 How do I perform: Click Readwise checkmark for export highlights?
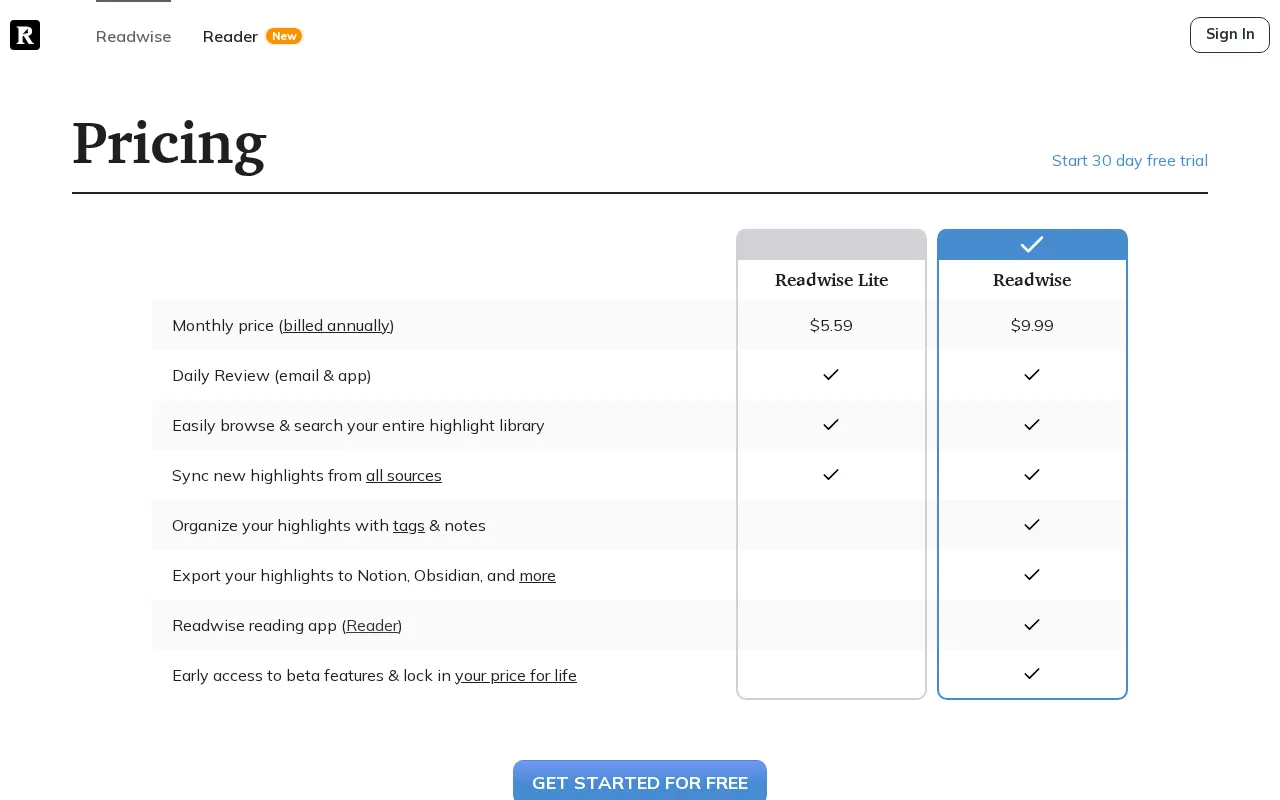pyautogui.click(x=1032, y=575)
